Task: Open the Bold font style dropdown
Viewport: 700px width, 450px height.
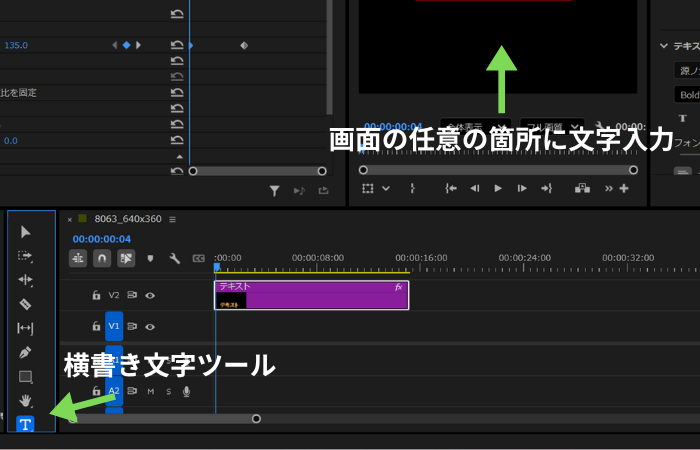Action: point(687,95)
